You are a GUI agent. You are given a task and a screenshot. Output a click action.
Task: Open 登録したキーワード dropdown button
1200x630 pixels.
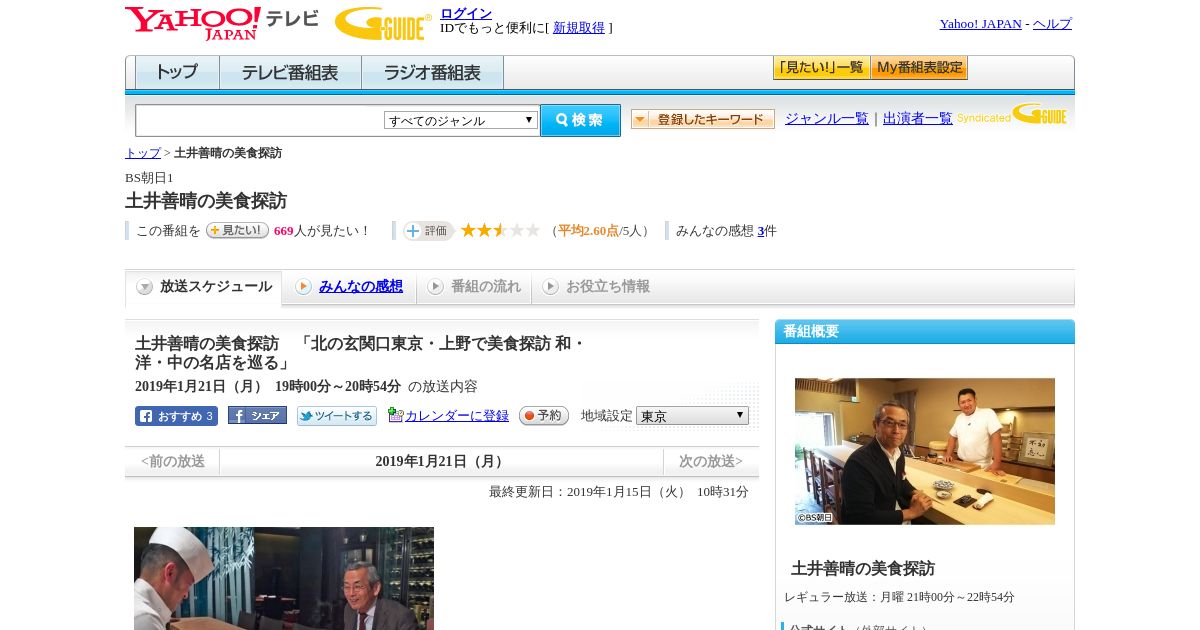coord(703,119)
